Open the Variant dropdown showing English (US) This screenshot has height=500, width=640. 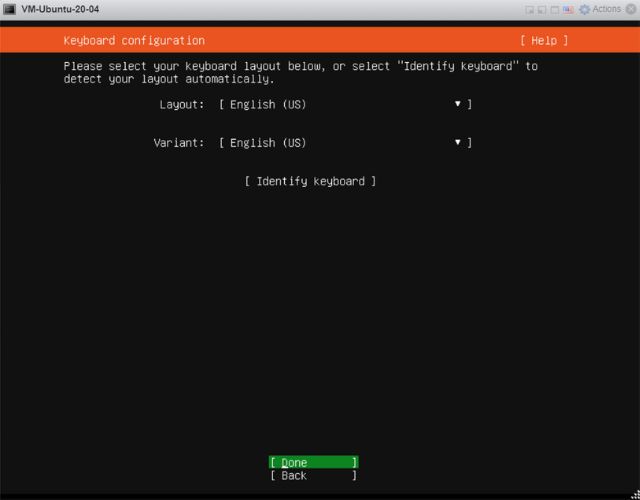345,143
